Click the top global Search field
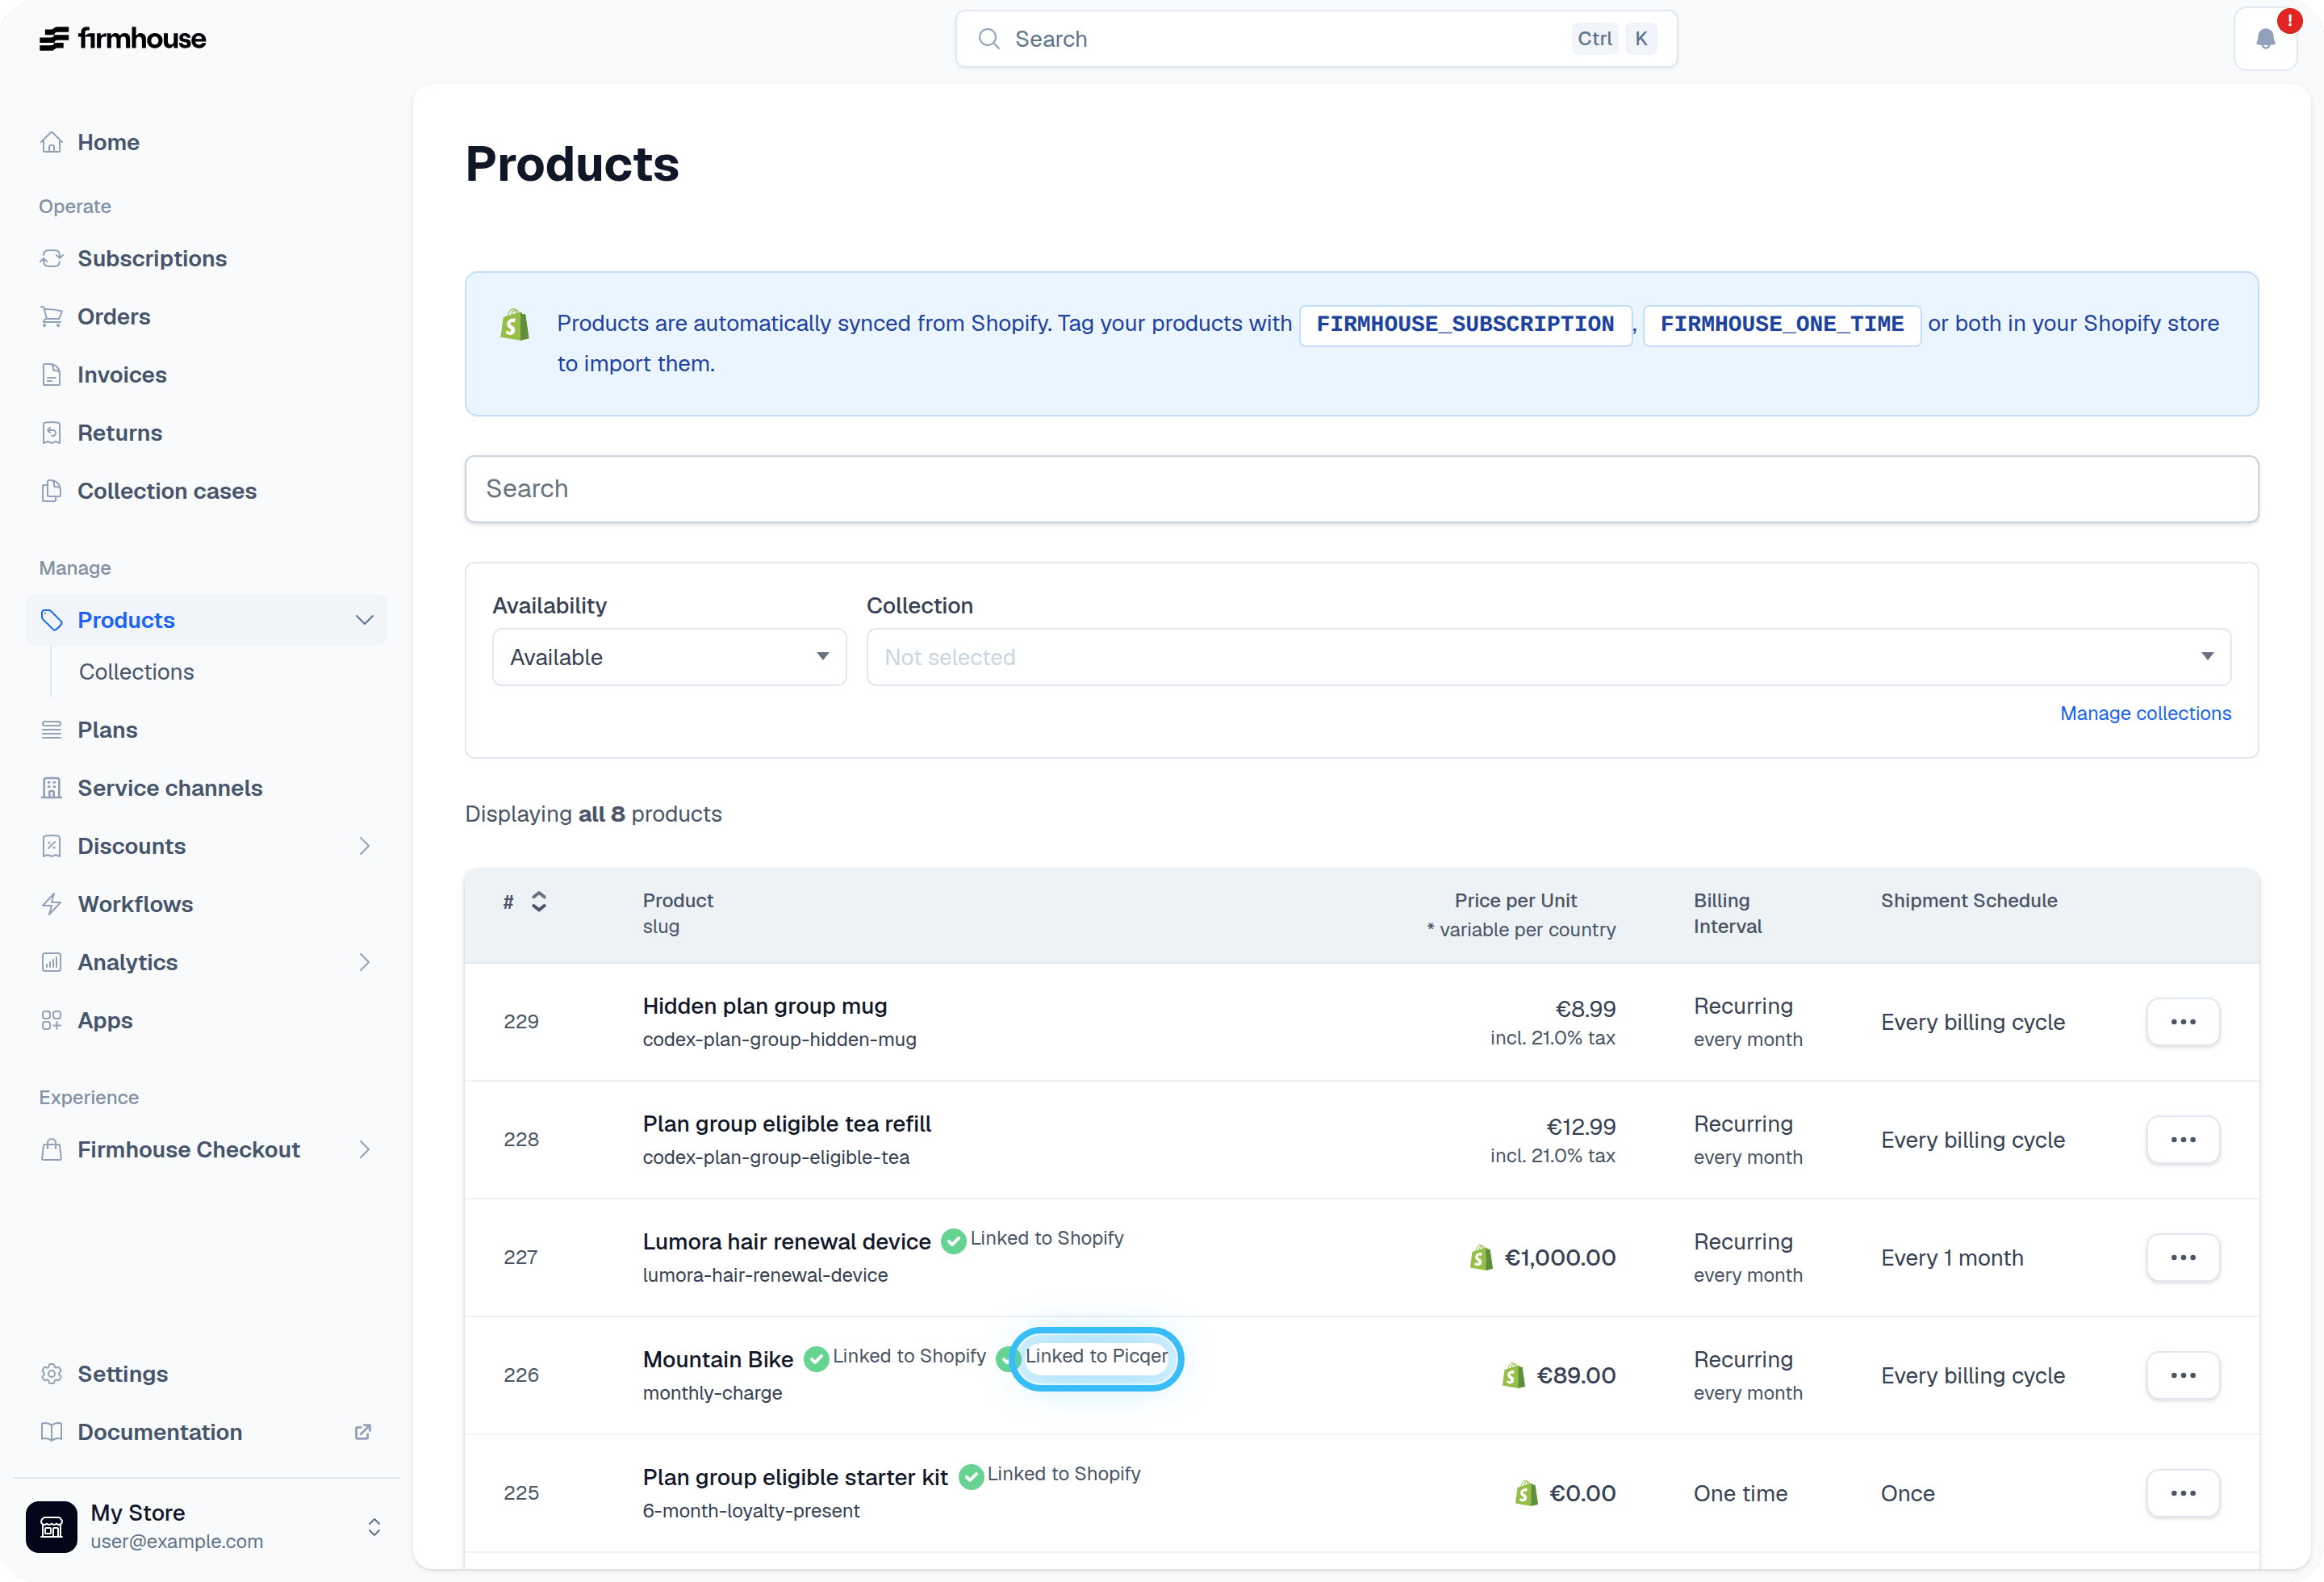 pyautogui.click(x=1316, y=39)
